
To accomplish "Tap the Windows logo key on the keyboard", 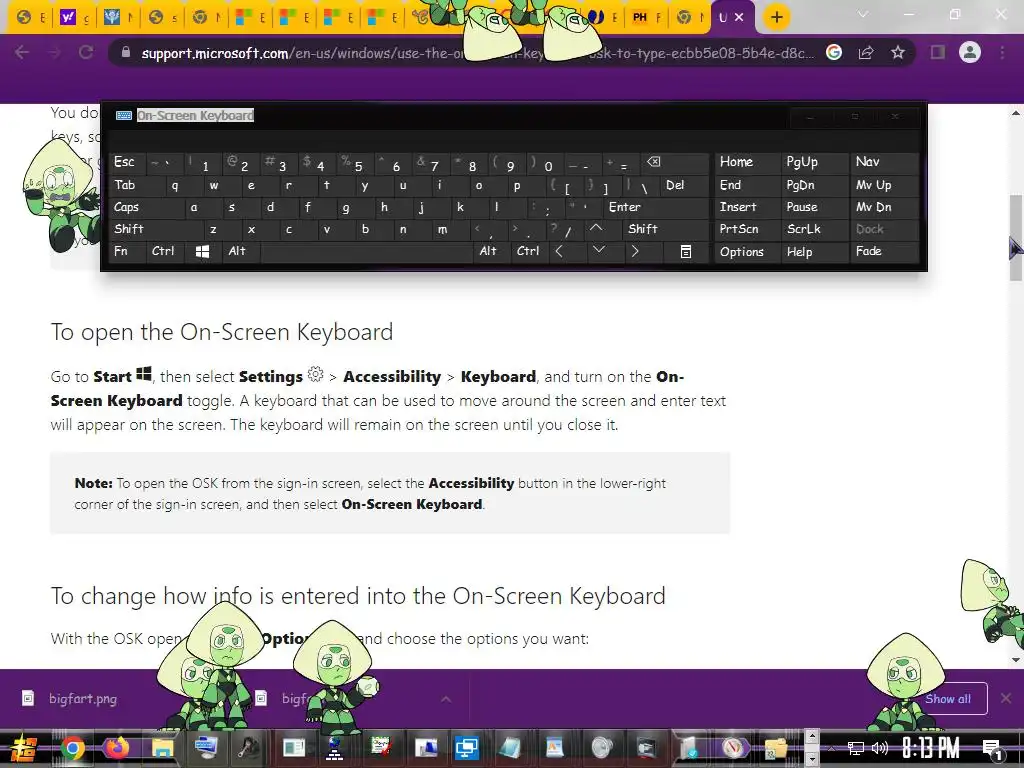I will pos(202,251).
